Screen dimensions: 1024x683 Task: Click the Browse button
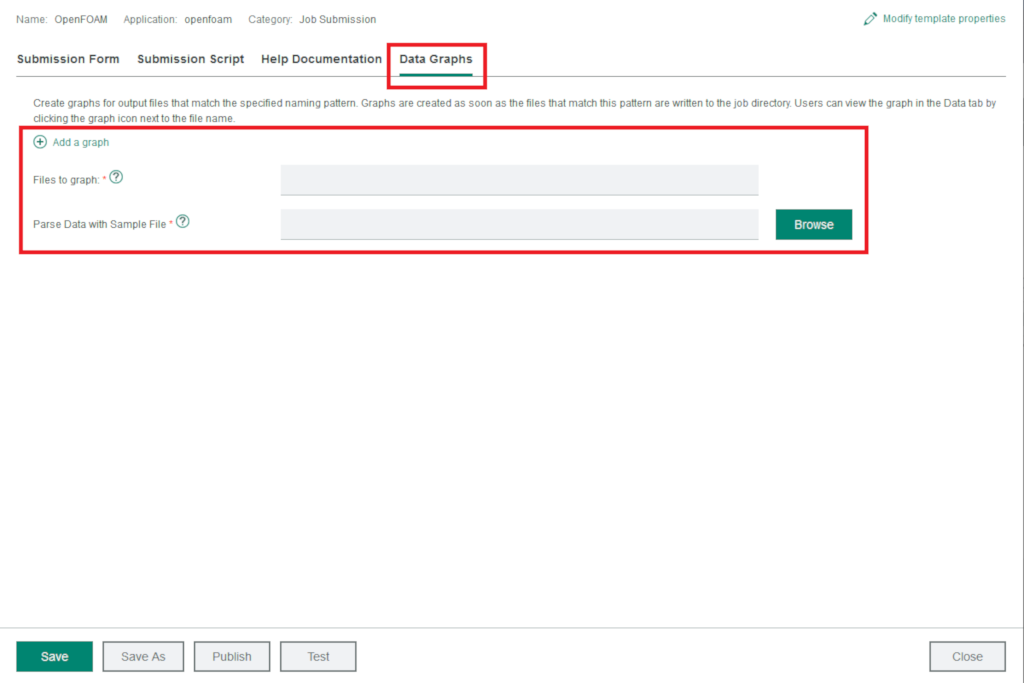pyautogui.click(x=814, y=225)
